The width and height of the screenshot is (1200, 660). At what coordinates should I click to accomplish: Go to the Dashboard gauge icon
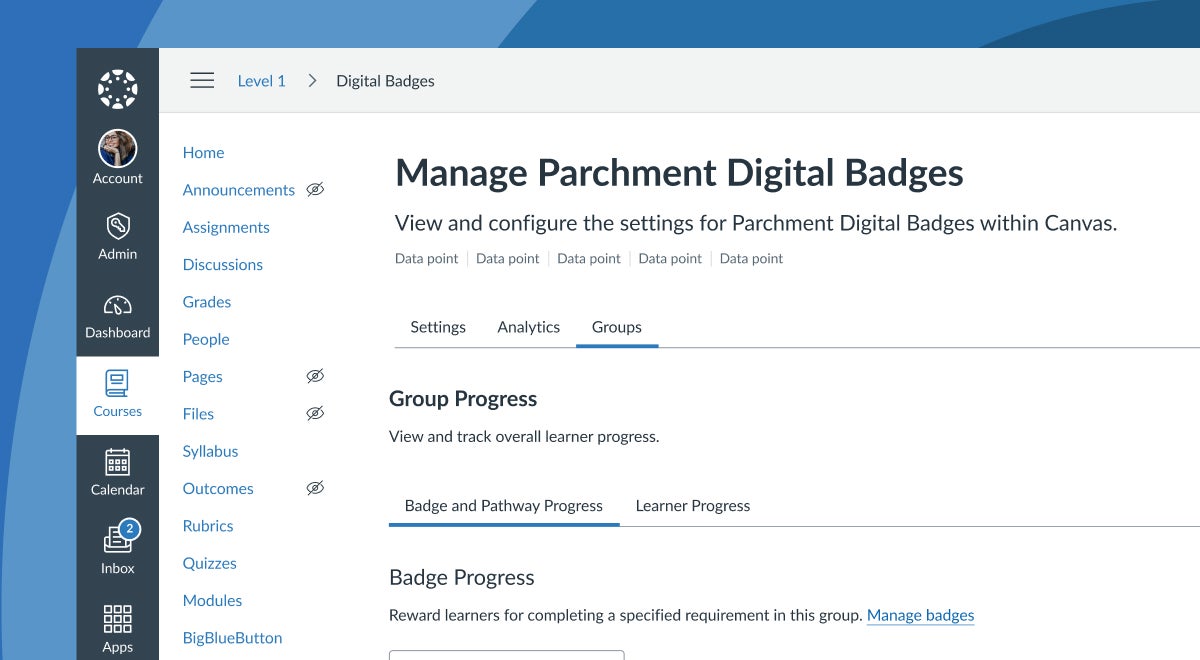(x=117, y=305)
